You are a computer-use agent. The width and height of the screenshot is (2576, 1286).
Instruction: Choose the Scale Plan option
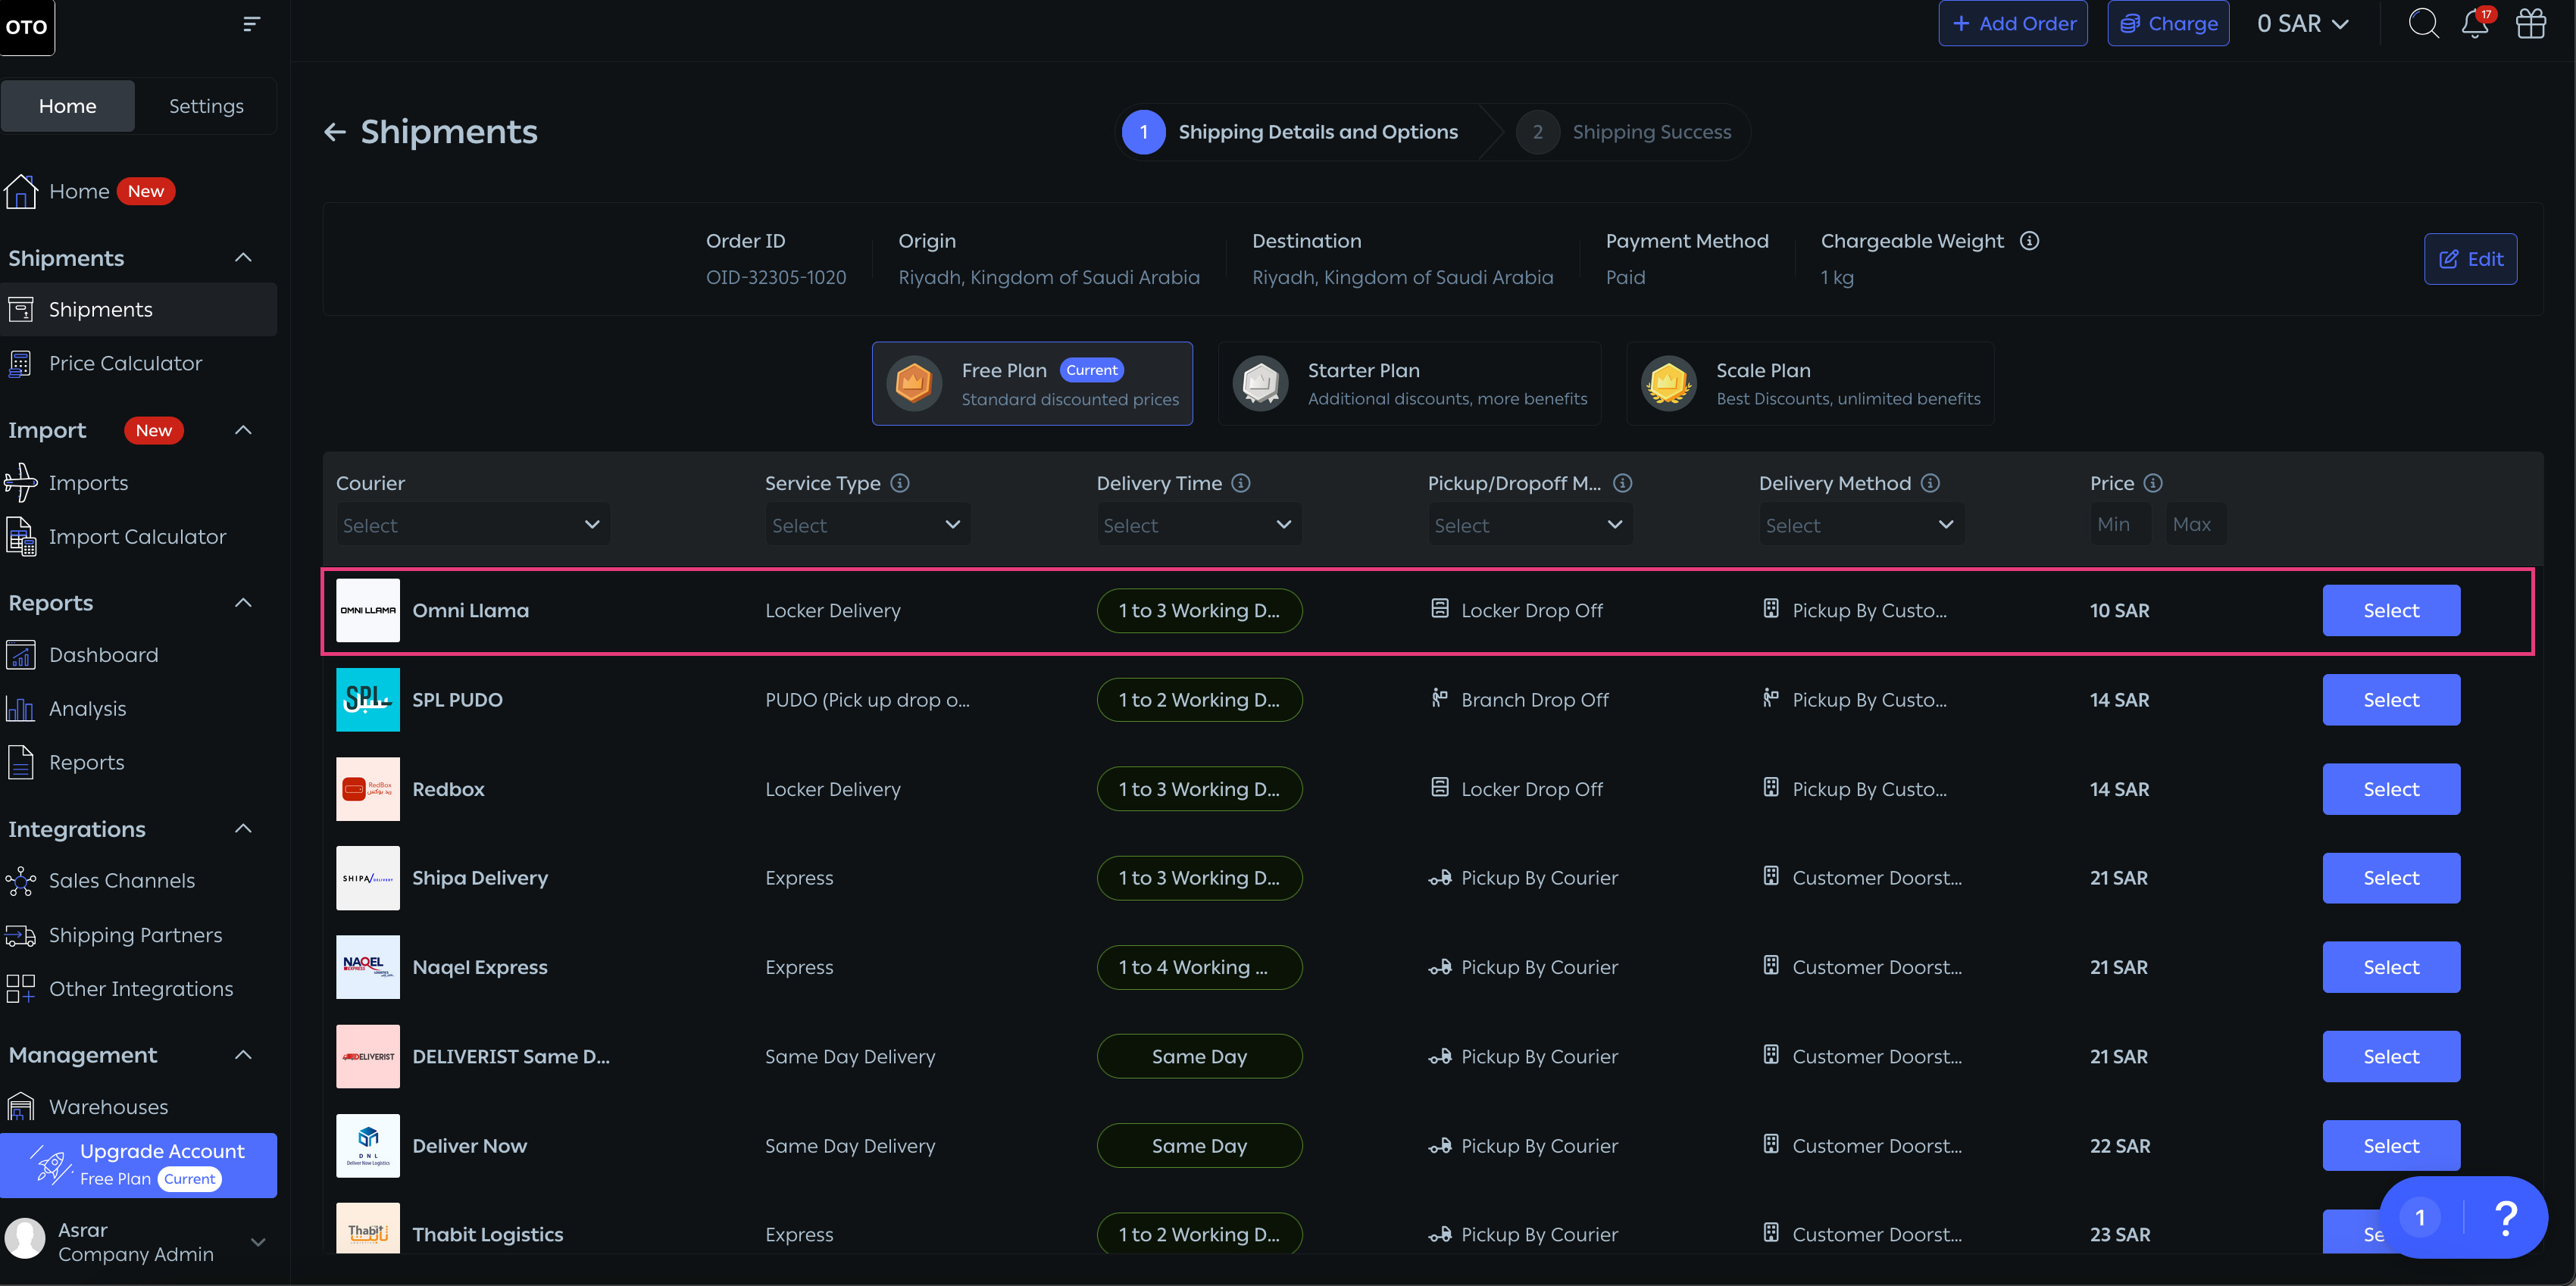coord(1809,384)
